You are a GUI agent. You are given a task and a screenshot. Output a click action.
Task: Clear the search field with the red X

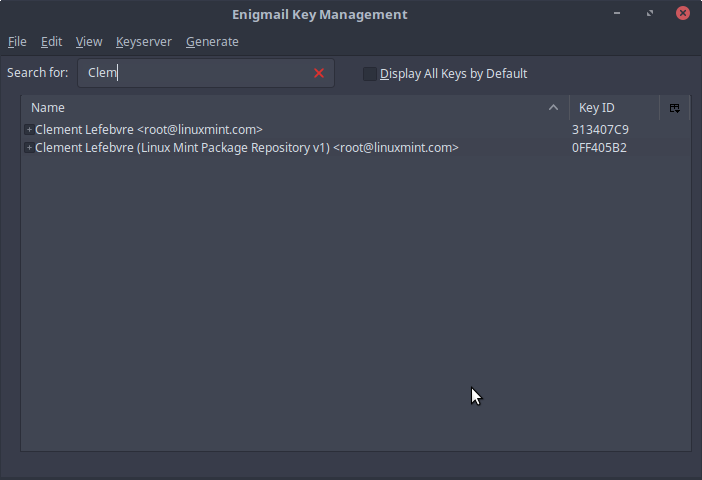point(319,73)
